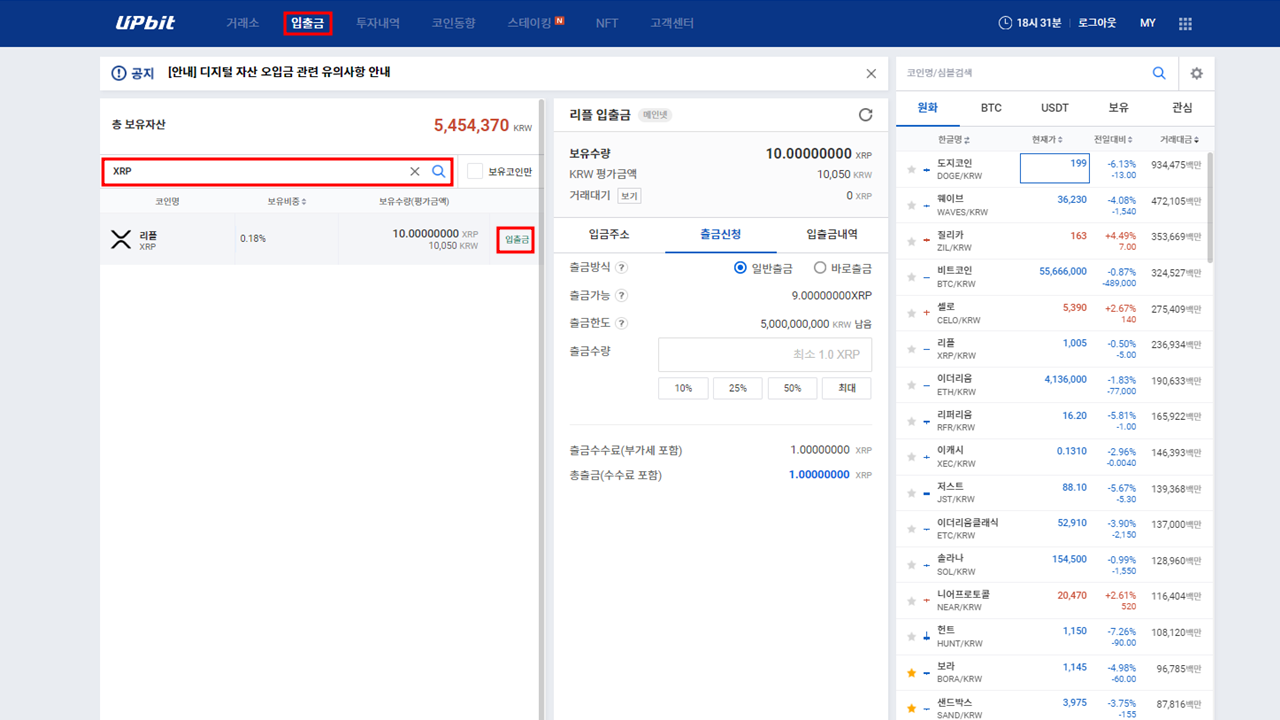Click the XRP coin logo

coord(121,239)
